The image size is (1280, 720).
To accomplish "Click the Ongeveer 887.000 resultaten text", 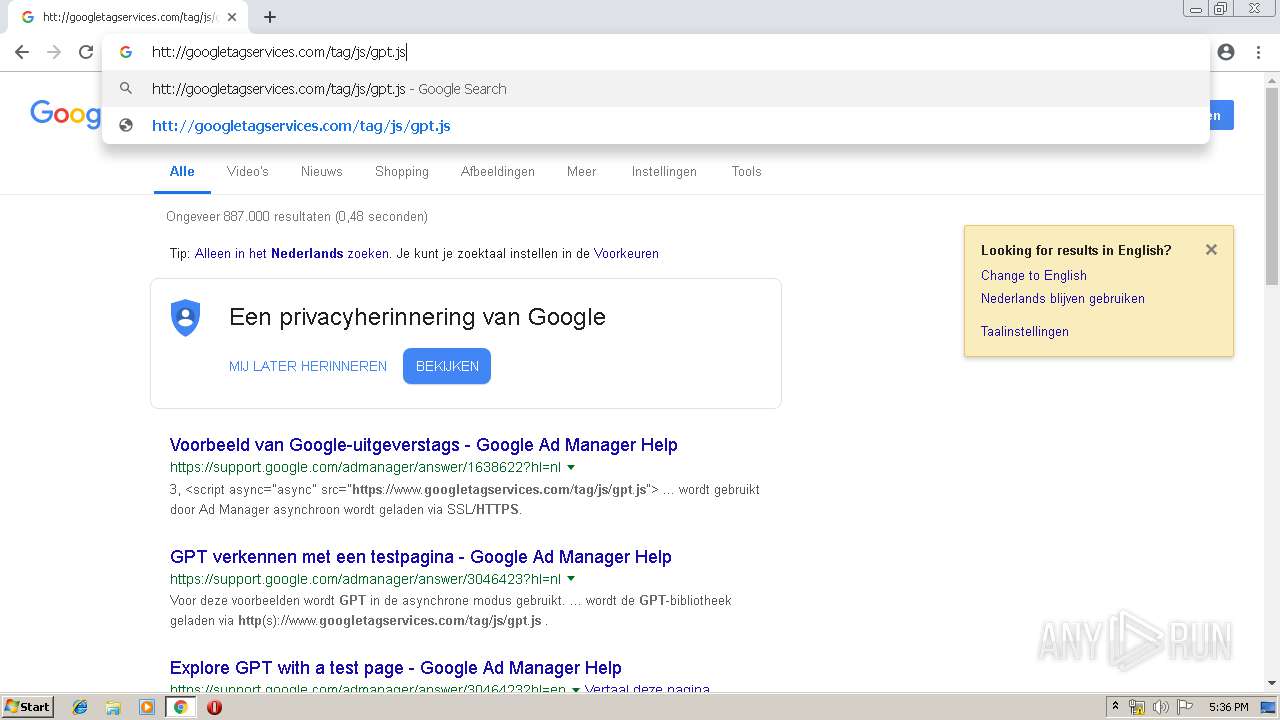I will 297,217.
